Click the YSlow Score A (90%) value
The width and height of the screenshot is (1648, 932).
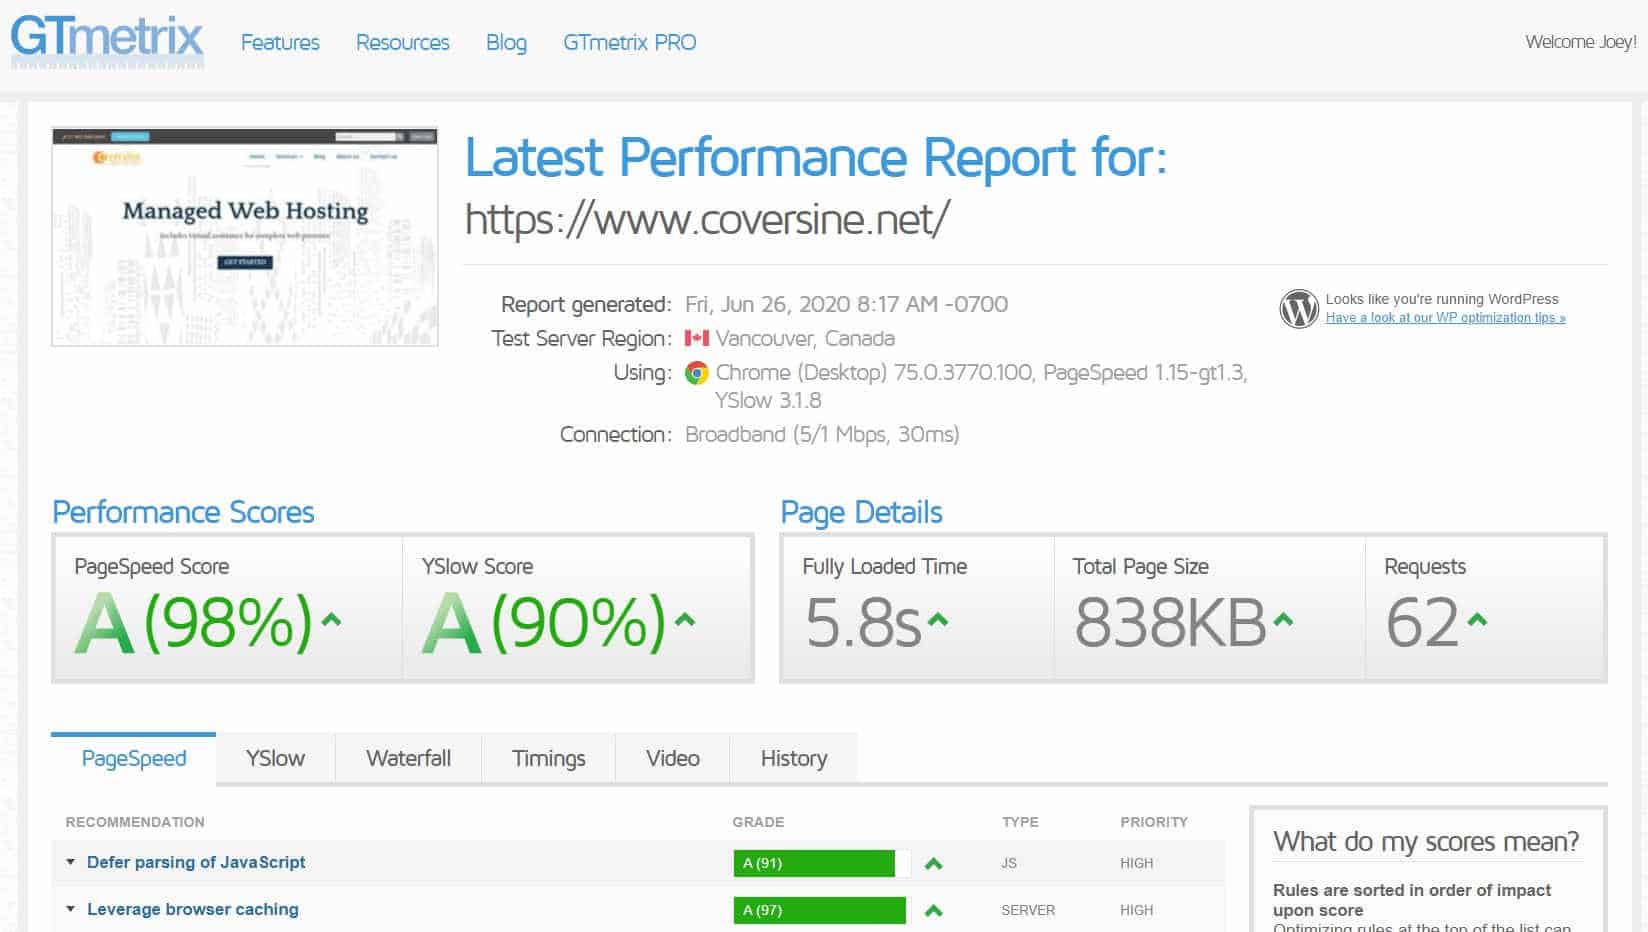pyautogui.click(x=544, y=622)
